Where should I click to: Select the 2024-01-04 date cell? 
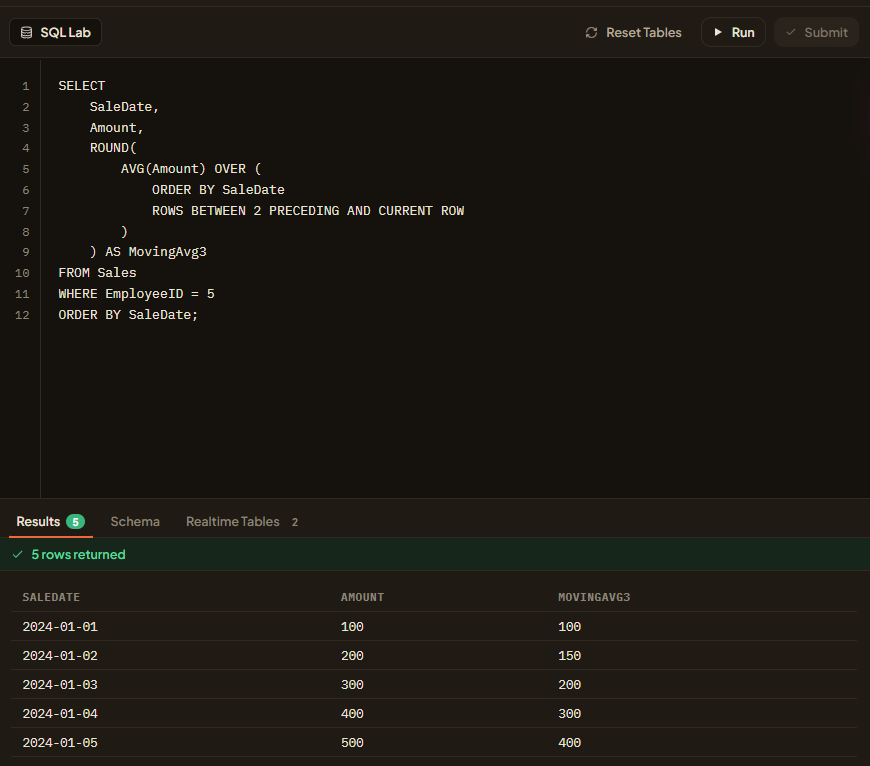60,714
